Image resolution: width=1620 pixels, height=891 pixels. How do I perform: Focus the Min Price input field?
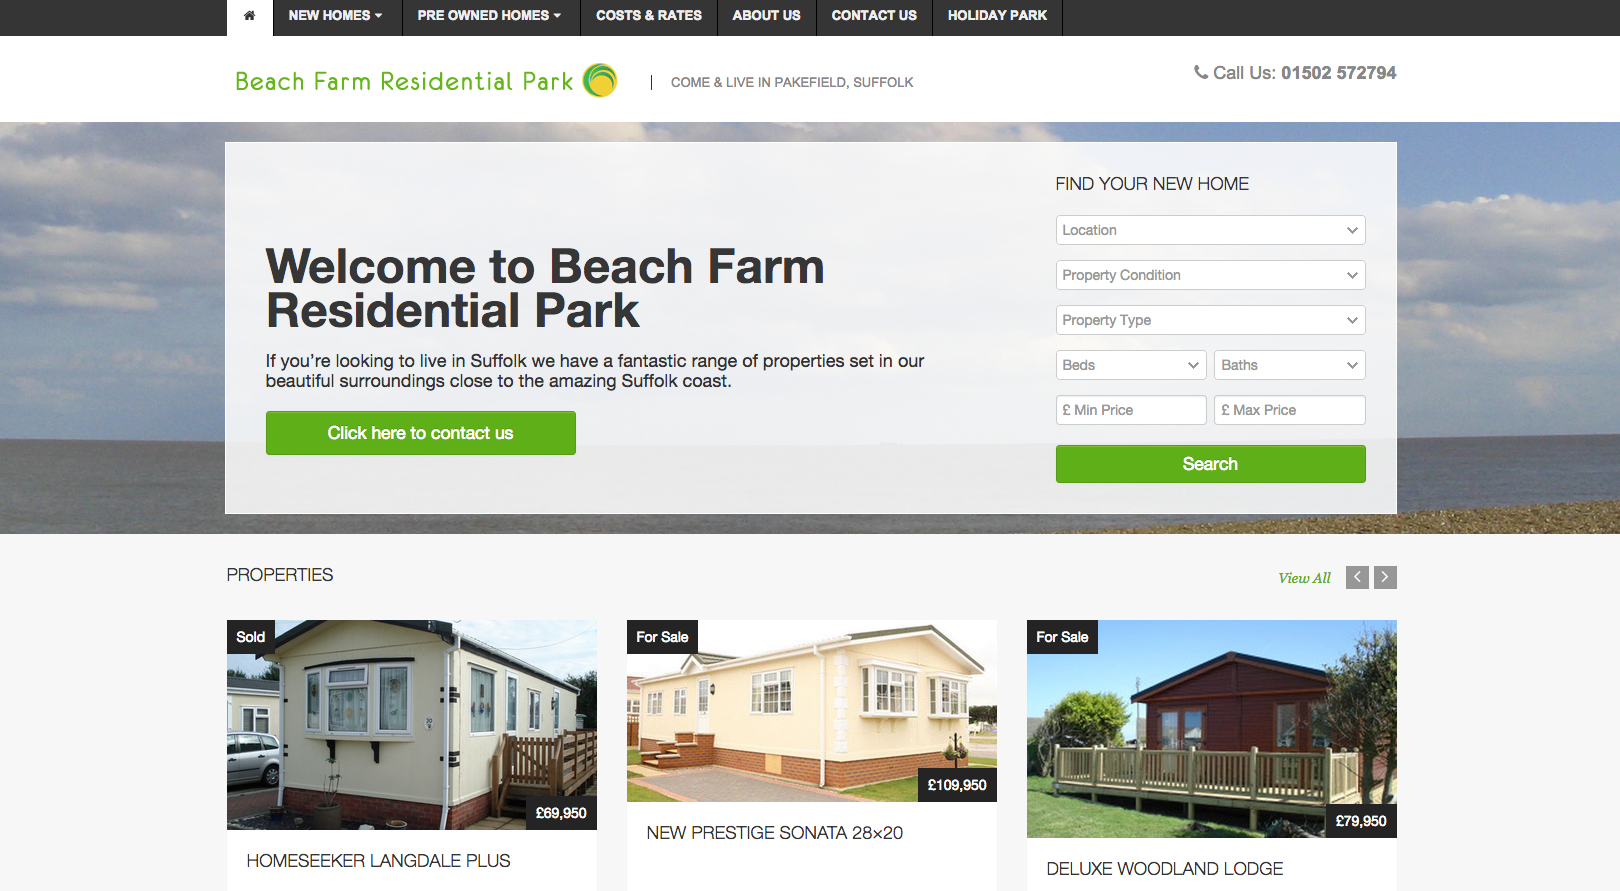1131,410
